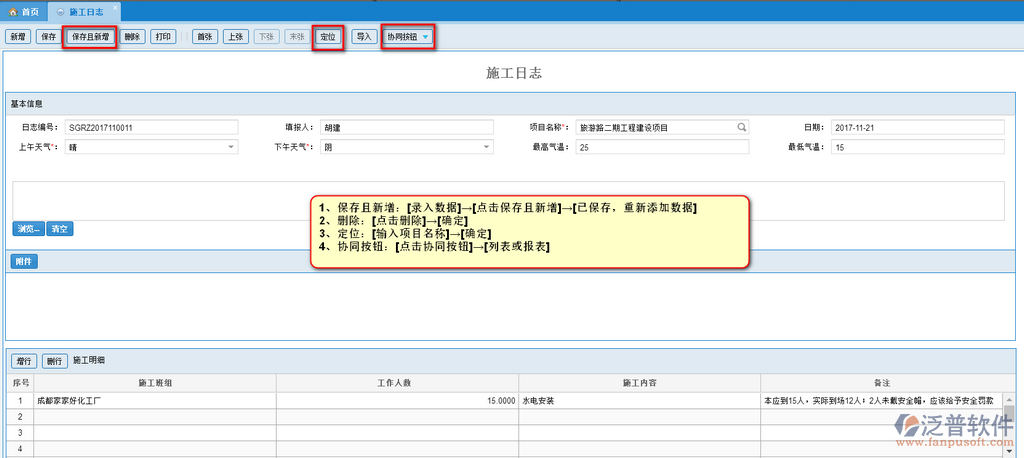This screenshot has height=458, width=1024.
Task: Go to previous record with 上张
Action: pos(235,37)
